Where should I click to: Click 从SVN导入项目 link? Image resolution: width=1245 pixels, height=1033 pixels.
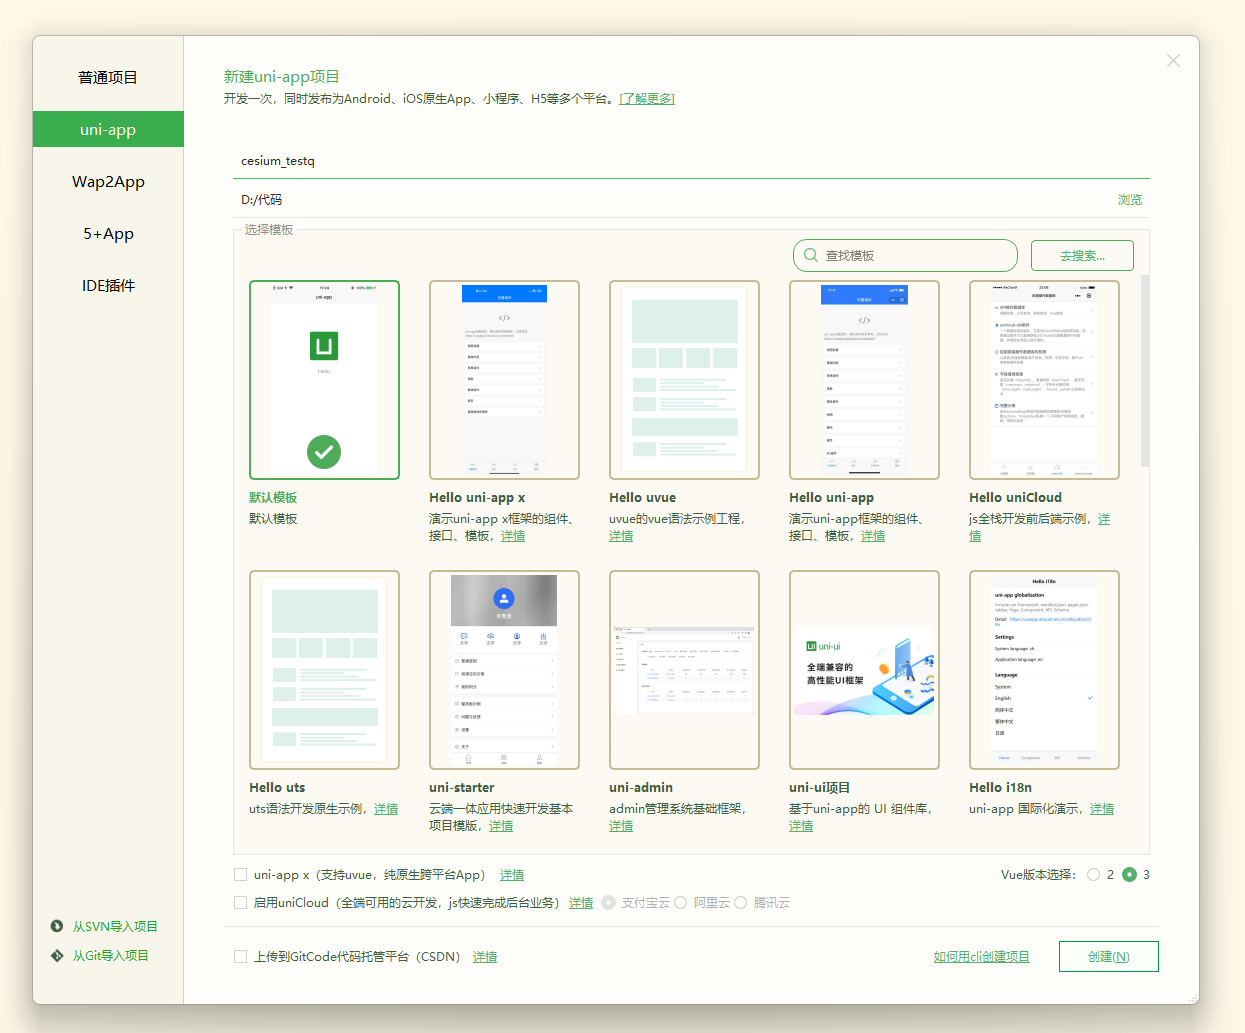coord(115,926)
